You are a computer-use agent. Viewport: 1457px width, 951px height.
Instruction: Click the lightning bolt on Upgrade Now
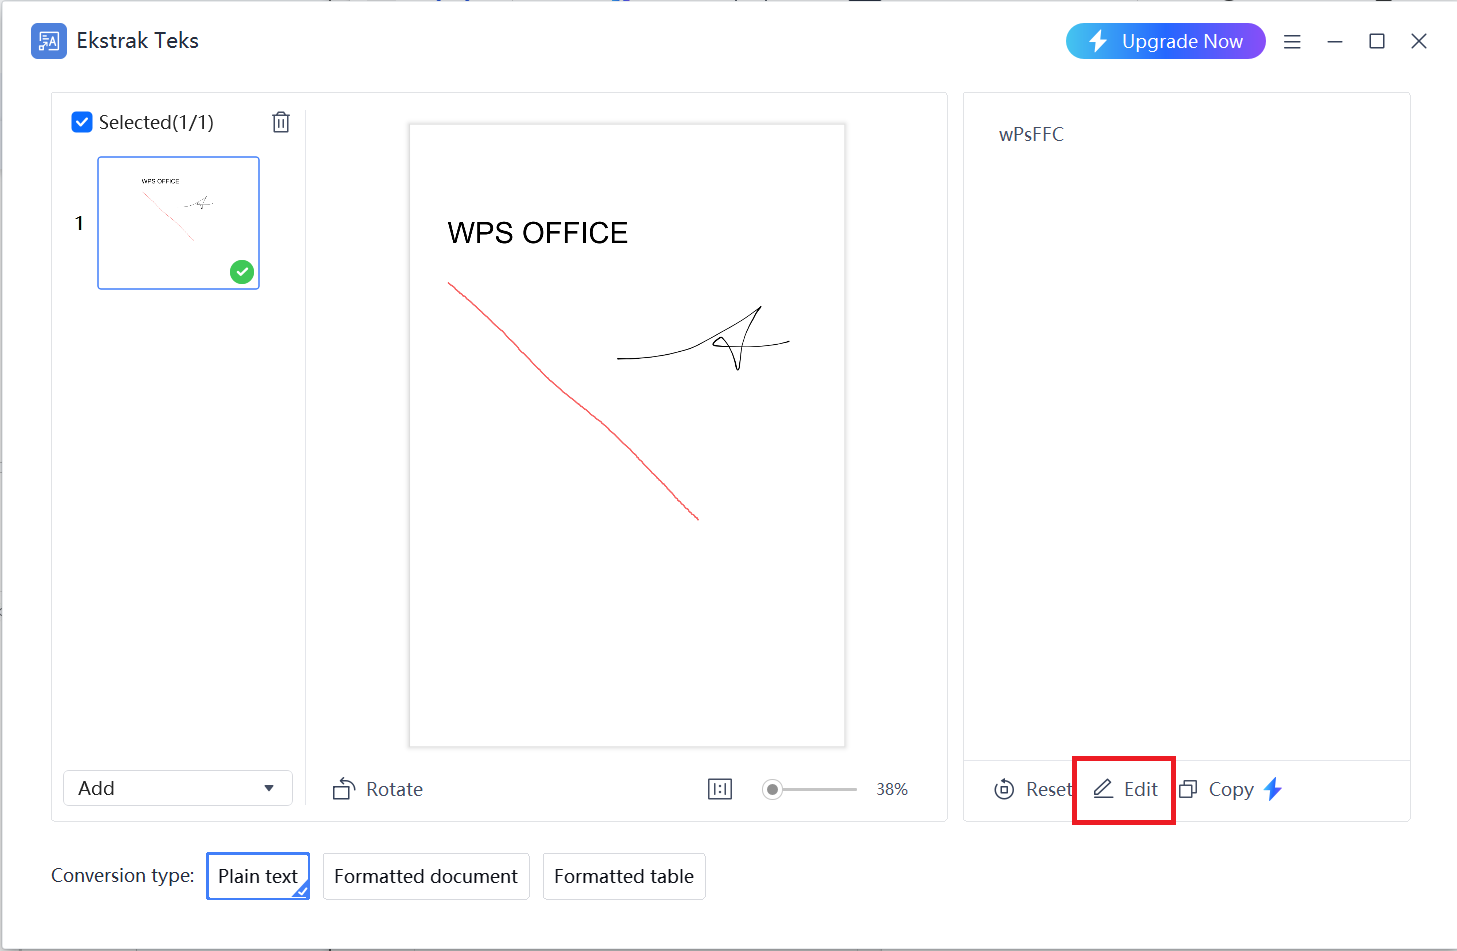coord(1098,41)
